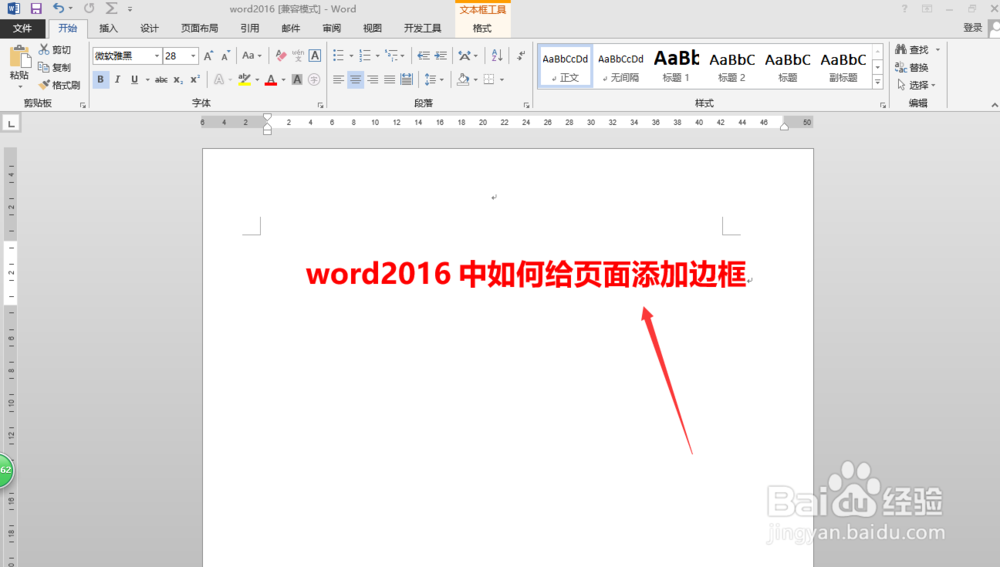This screenshot has width=1000, height=567.
Task: Expand the bullet list dropdown arrow
Action: 351,56
